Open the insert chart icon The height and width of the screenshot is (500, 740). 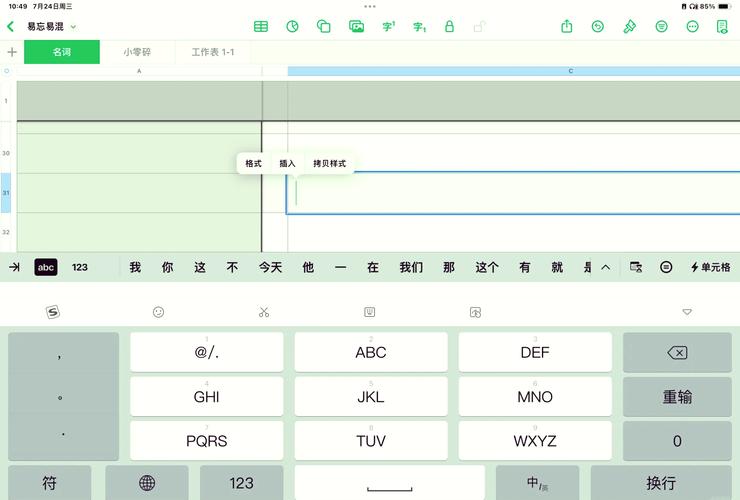tap(292, 27)
